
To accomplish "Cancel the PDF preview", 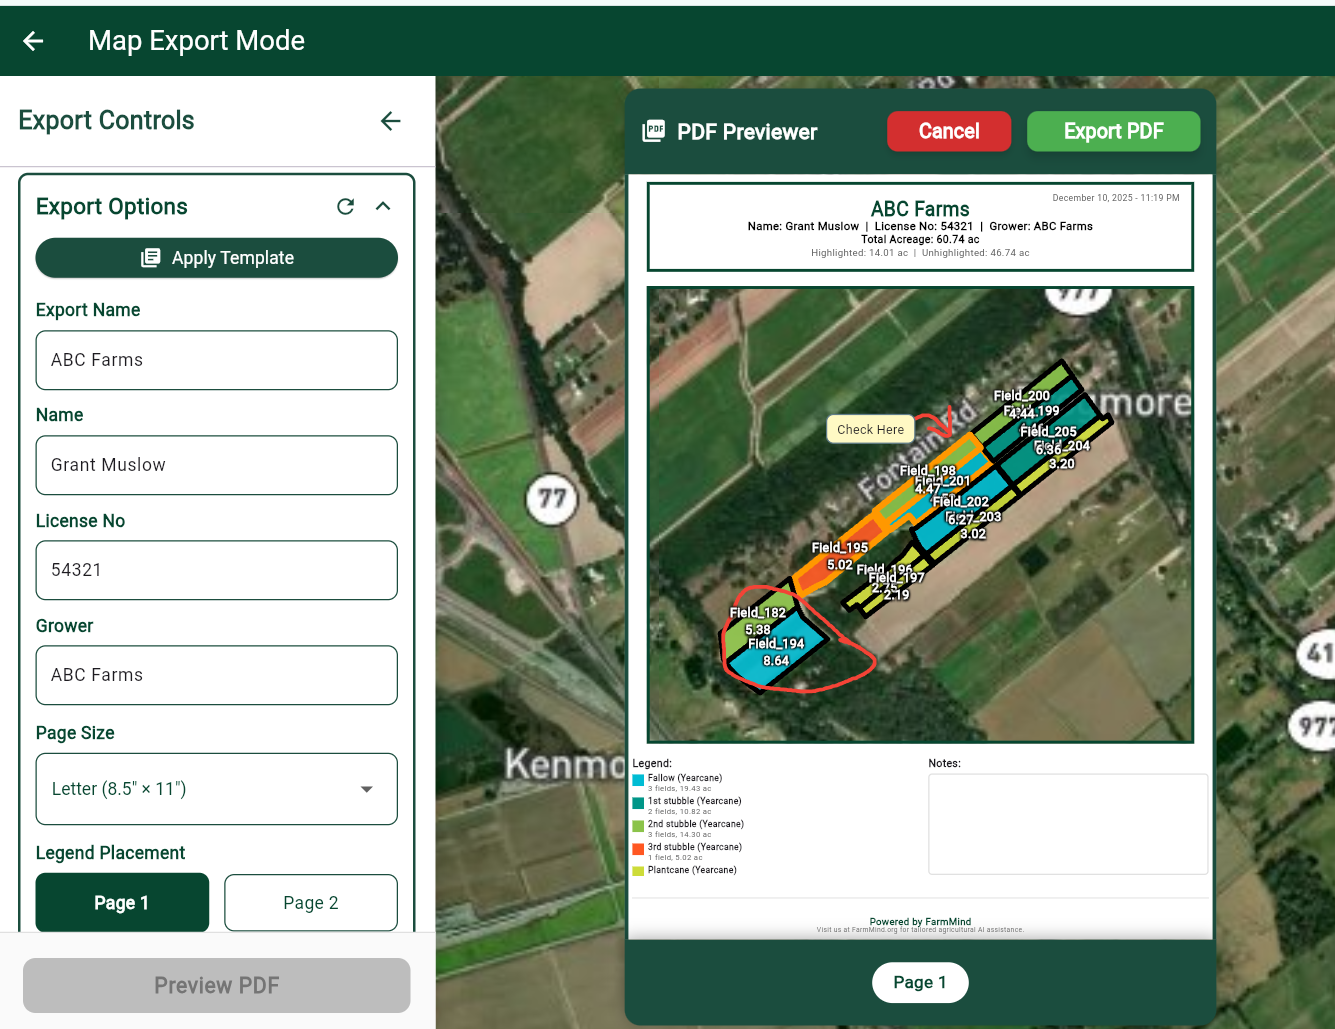I will click(948, 131).
